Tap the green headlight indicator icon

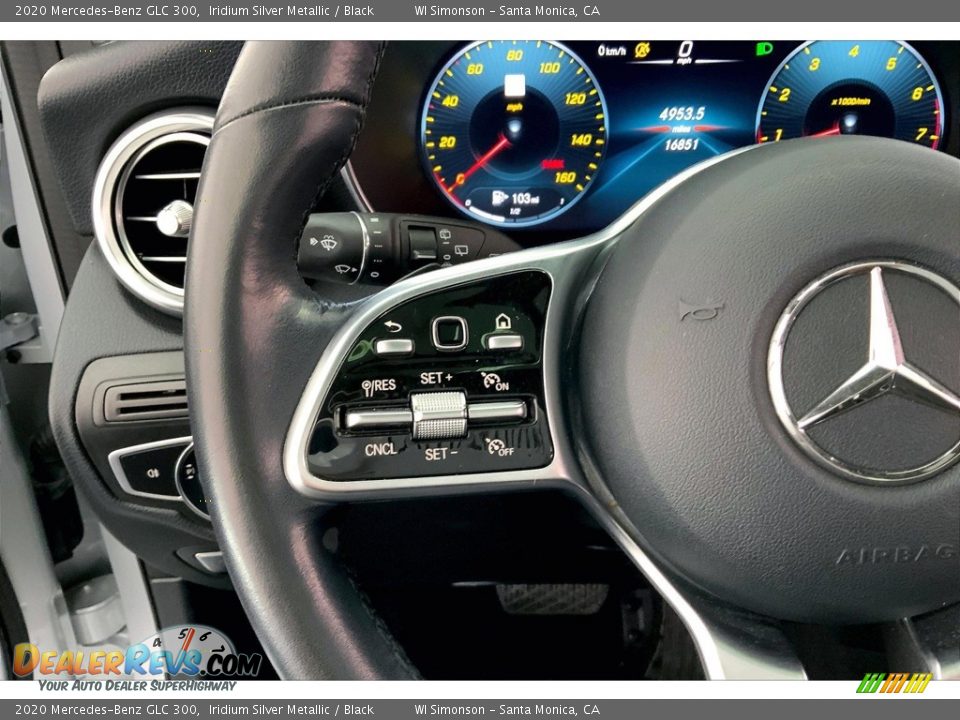(x=764, y=48)
